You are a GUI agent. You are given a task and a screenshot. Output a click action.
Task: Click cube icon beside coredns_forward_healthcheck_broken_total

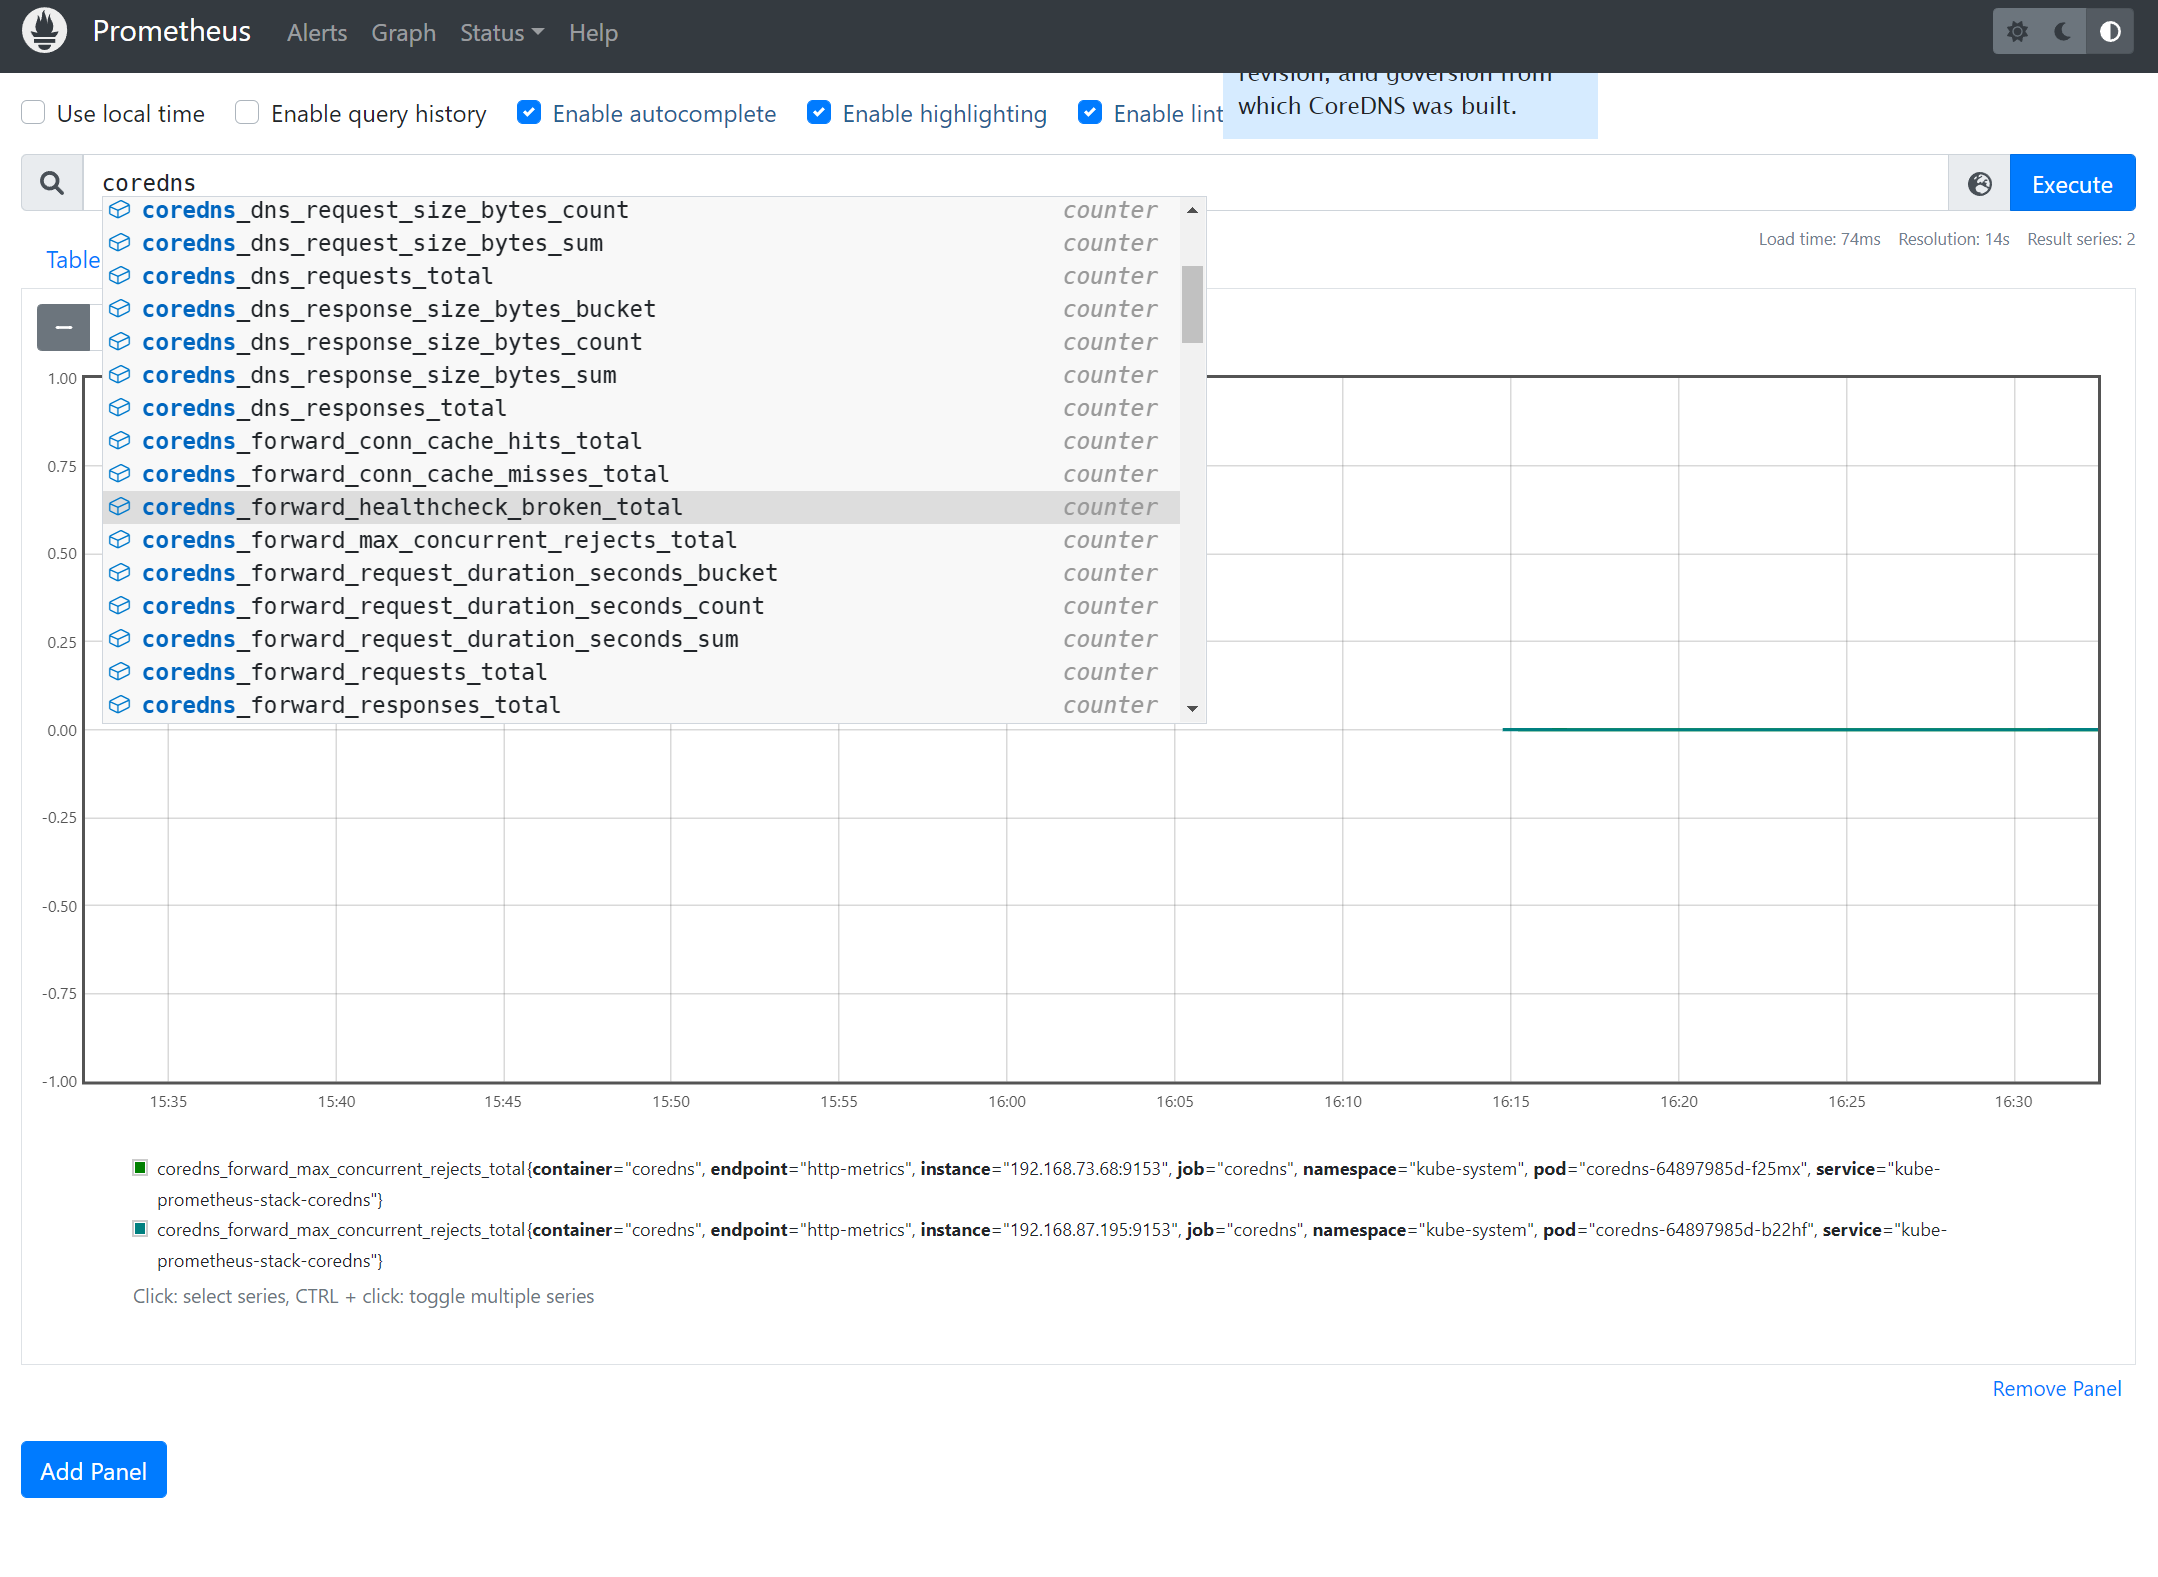(120, 506)
